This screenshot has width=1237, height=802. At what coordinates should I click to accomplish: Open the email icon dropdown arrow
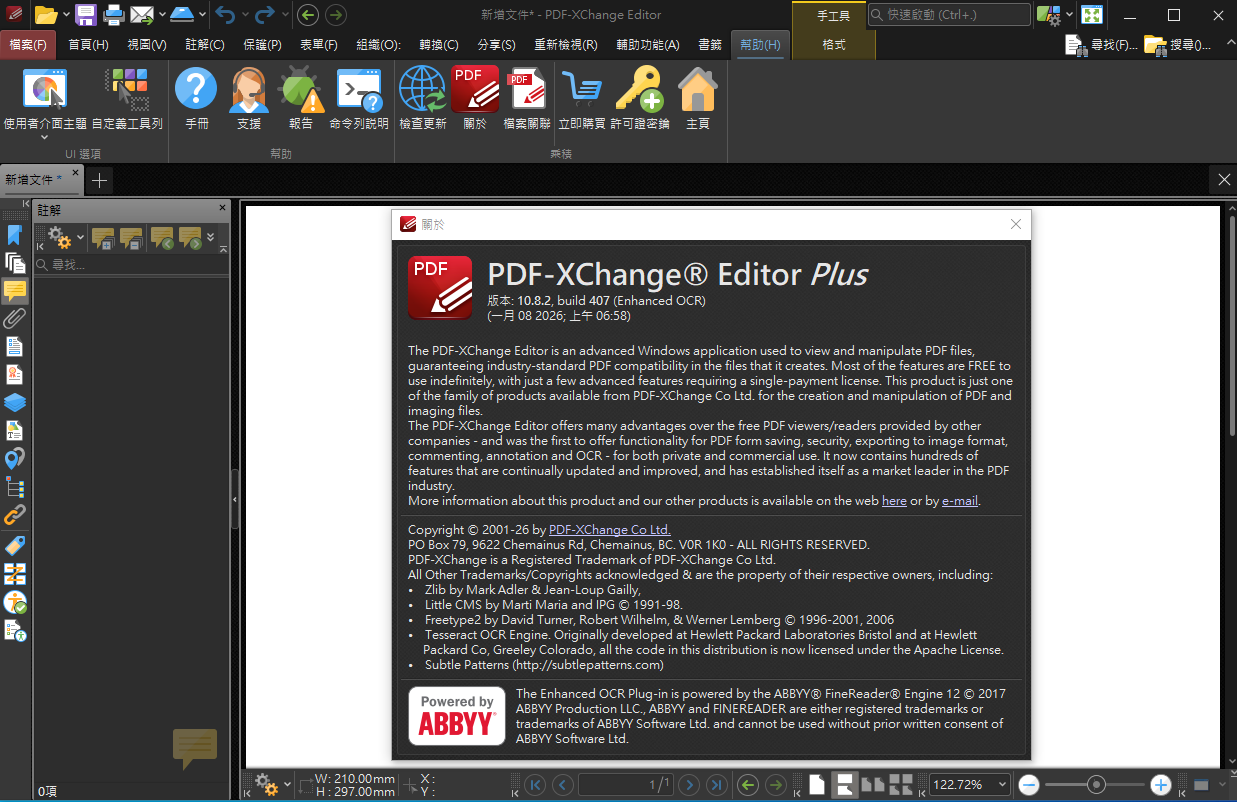click(160, 14)
